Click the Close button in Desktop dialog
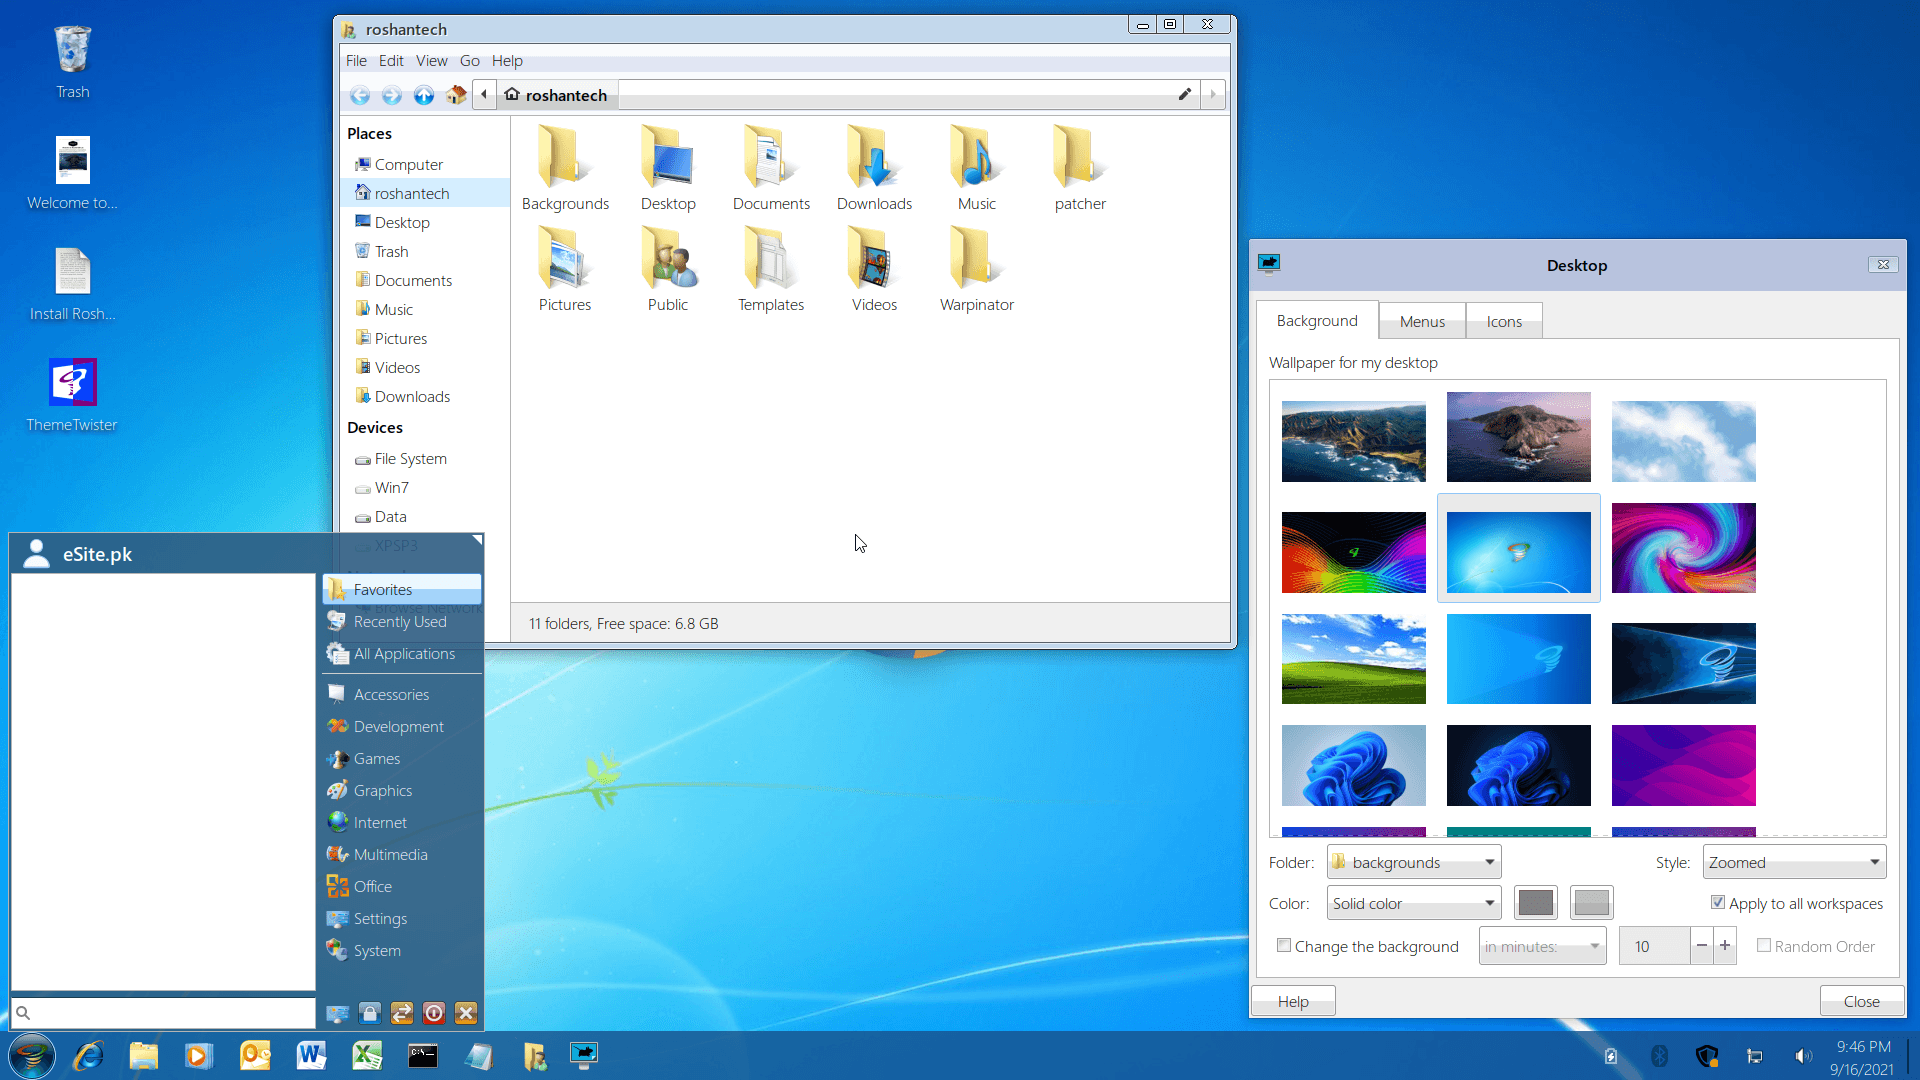The image size is (1920, 1080). click(x=1861, y=1001)
